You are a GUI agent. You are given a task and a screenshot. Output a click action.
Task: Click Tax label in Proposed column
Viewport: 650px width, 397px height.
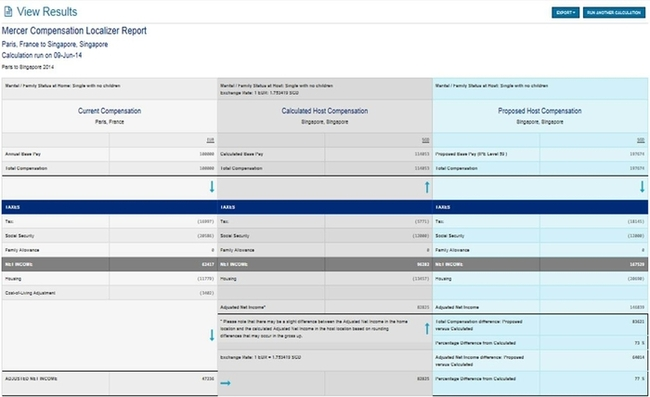coord(439,221)
